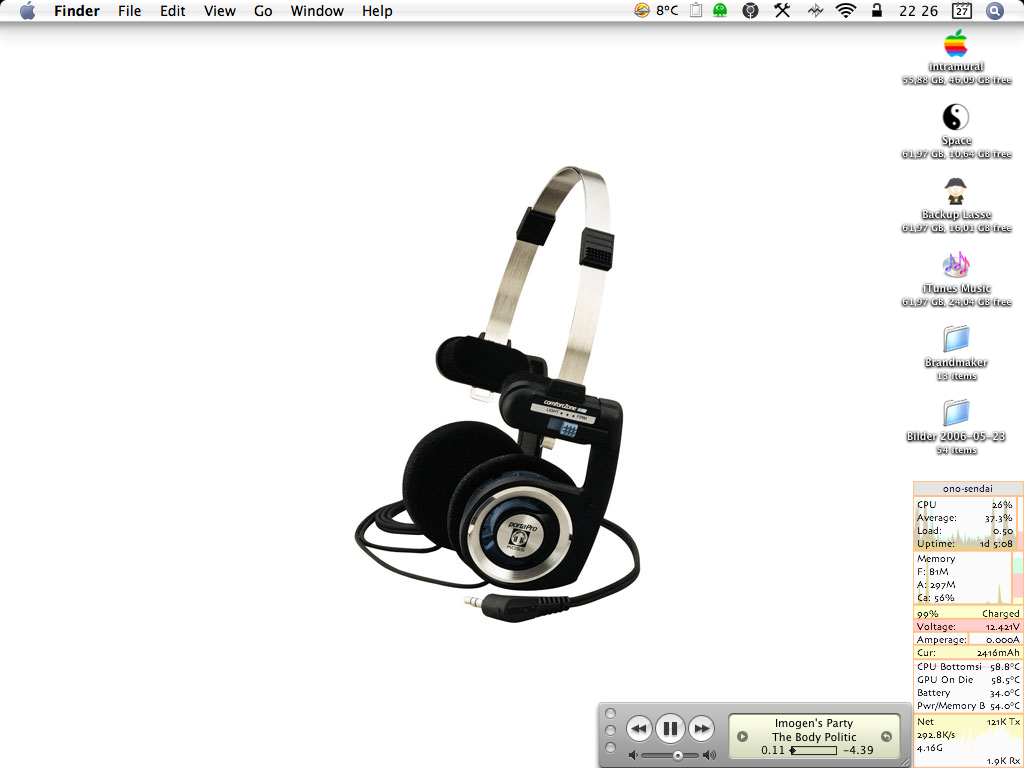Skip to next track in iTunes
The image size is (1024, 768).
tap(701, 728)
